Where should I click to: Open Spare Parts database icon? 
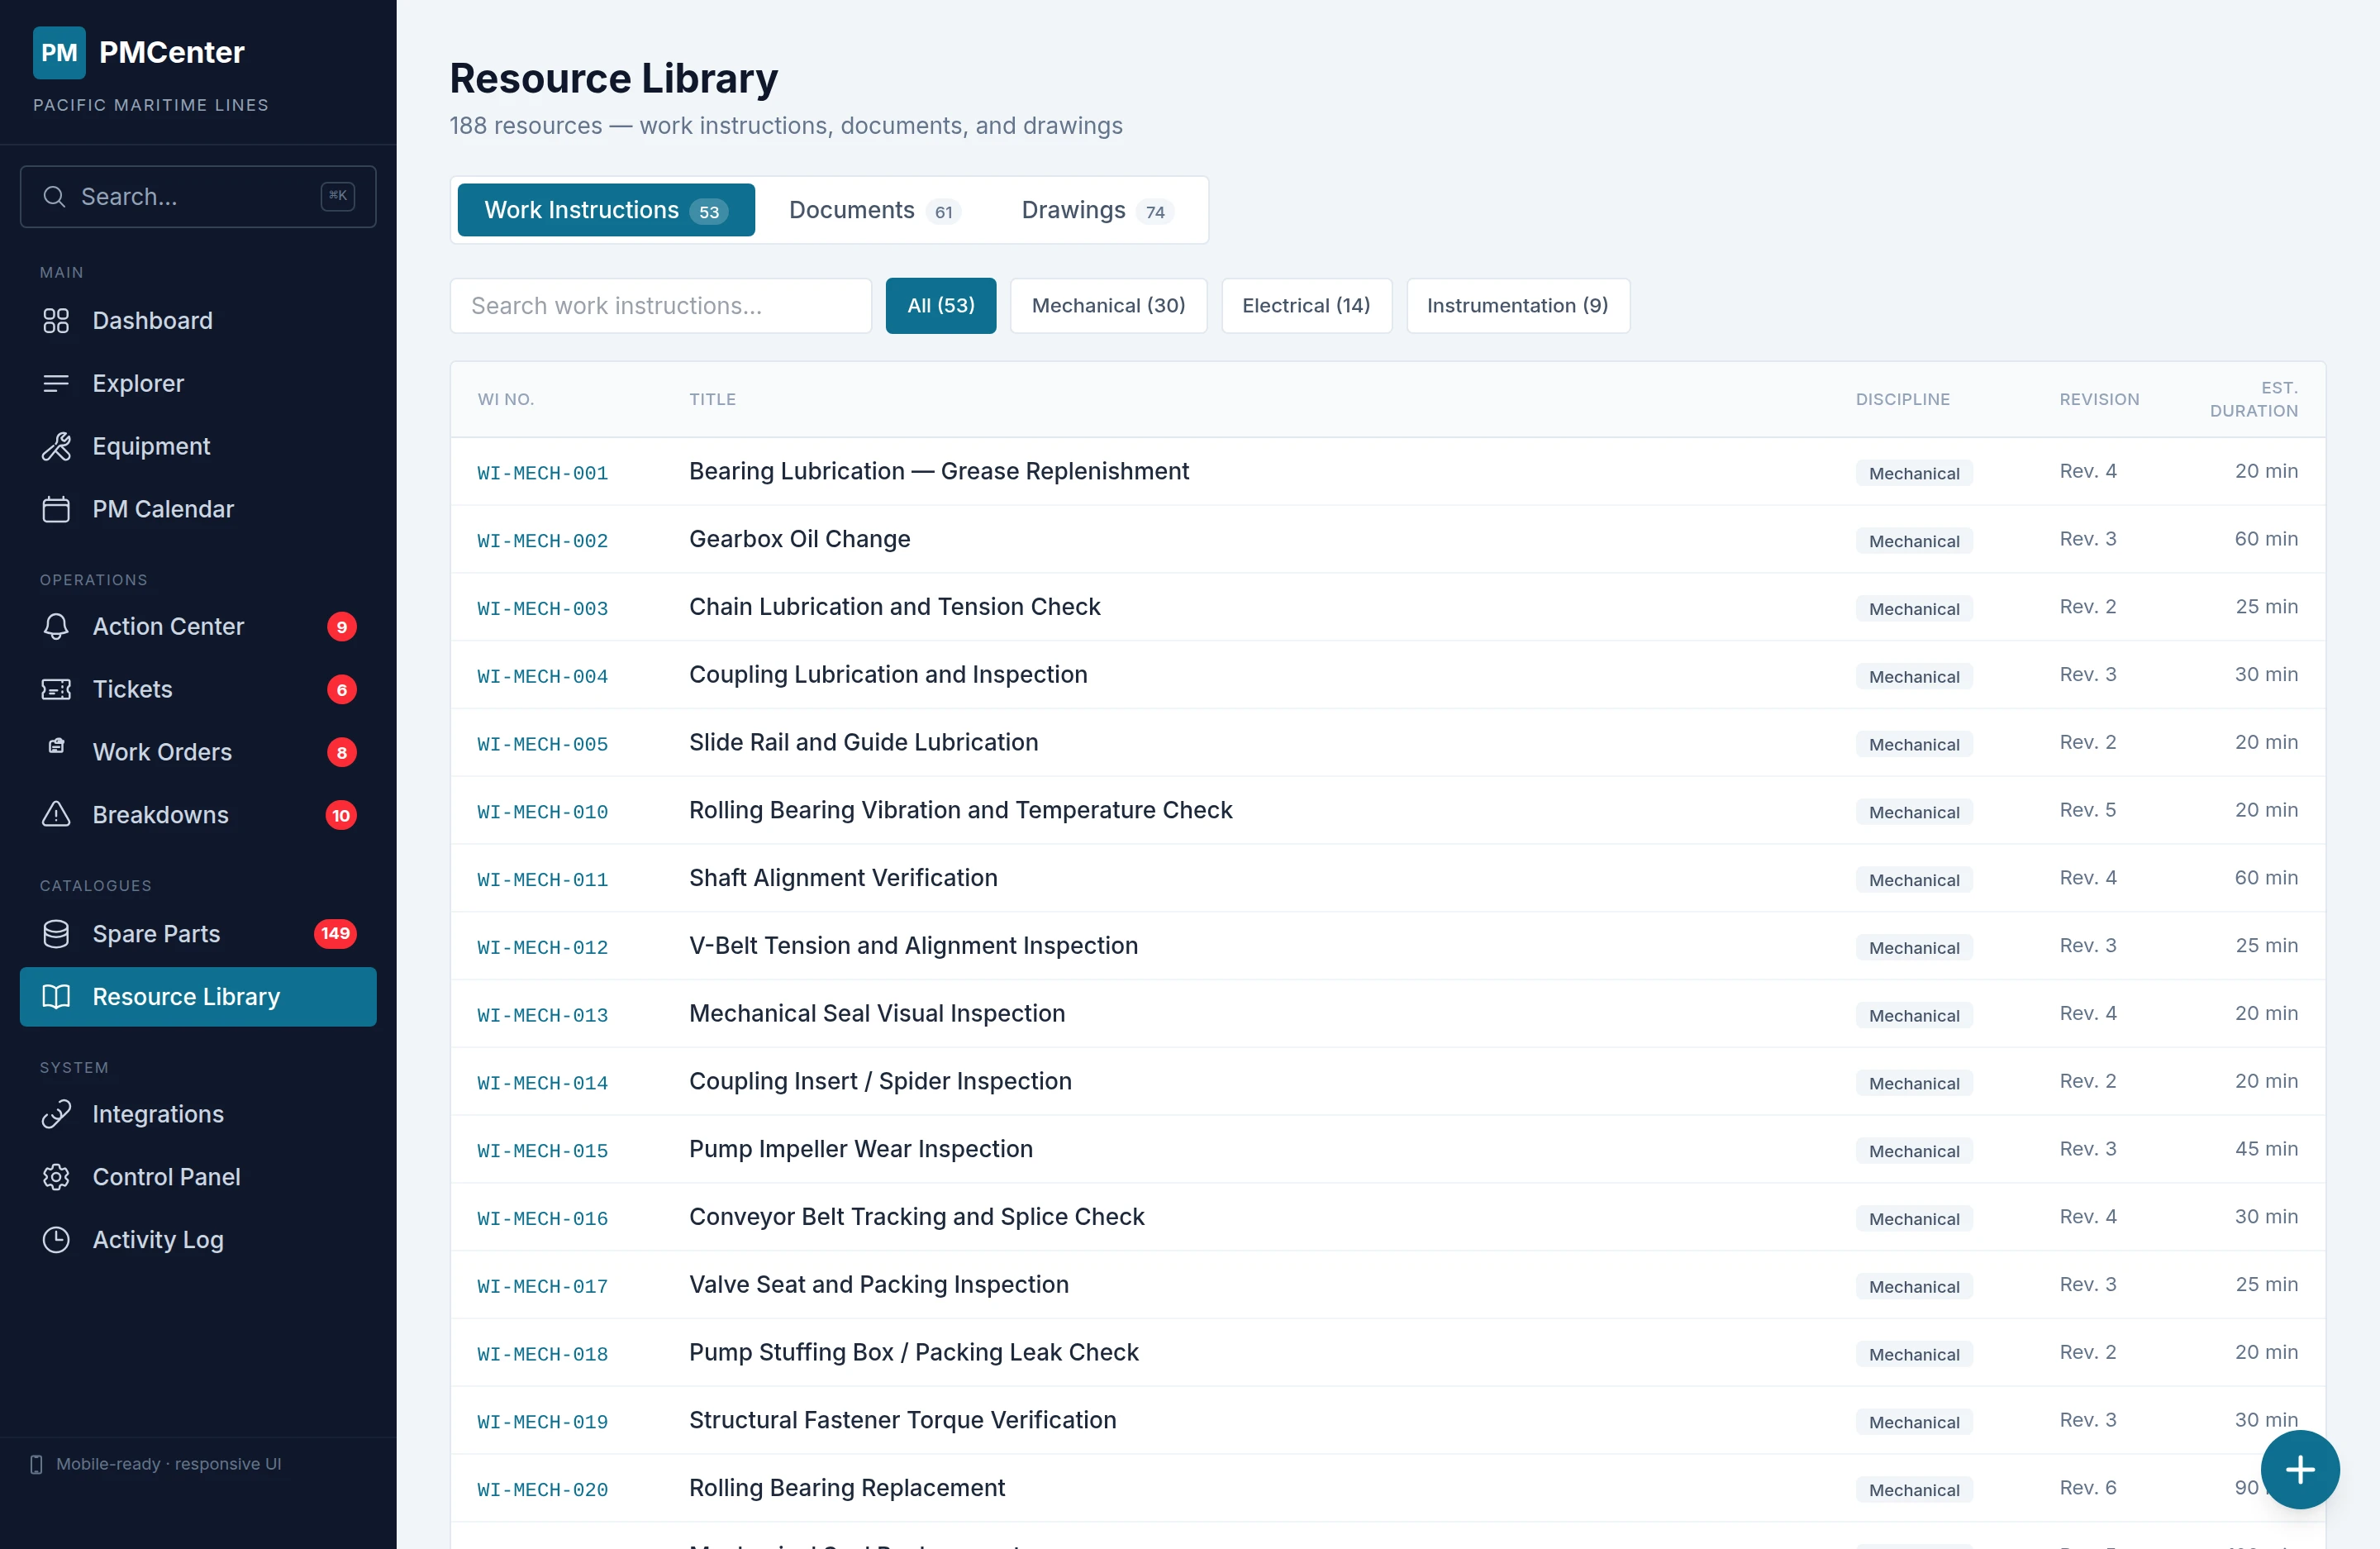[56, 934]
